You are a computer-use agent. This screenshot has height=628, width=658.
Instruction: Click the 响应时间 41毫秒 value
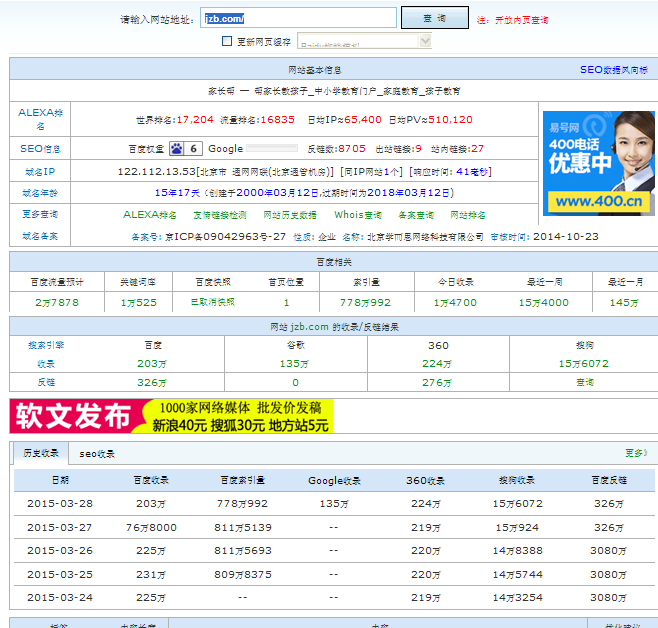[x=472, y=172]
